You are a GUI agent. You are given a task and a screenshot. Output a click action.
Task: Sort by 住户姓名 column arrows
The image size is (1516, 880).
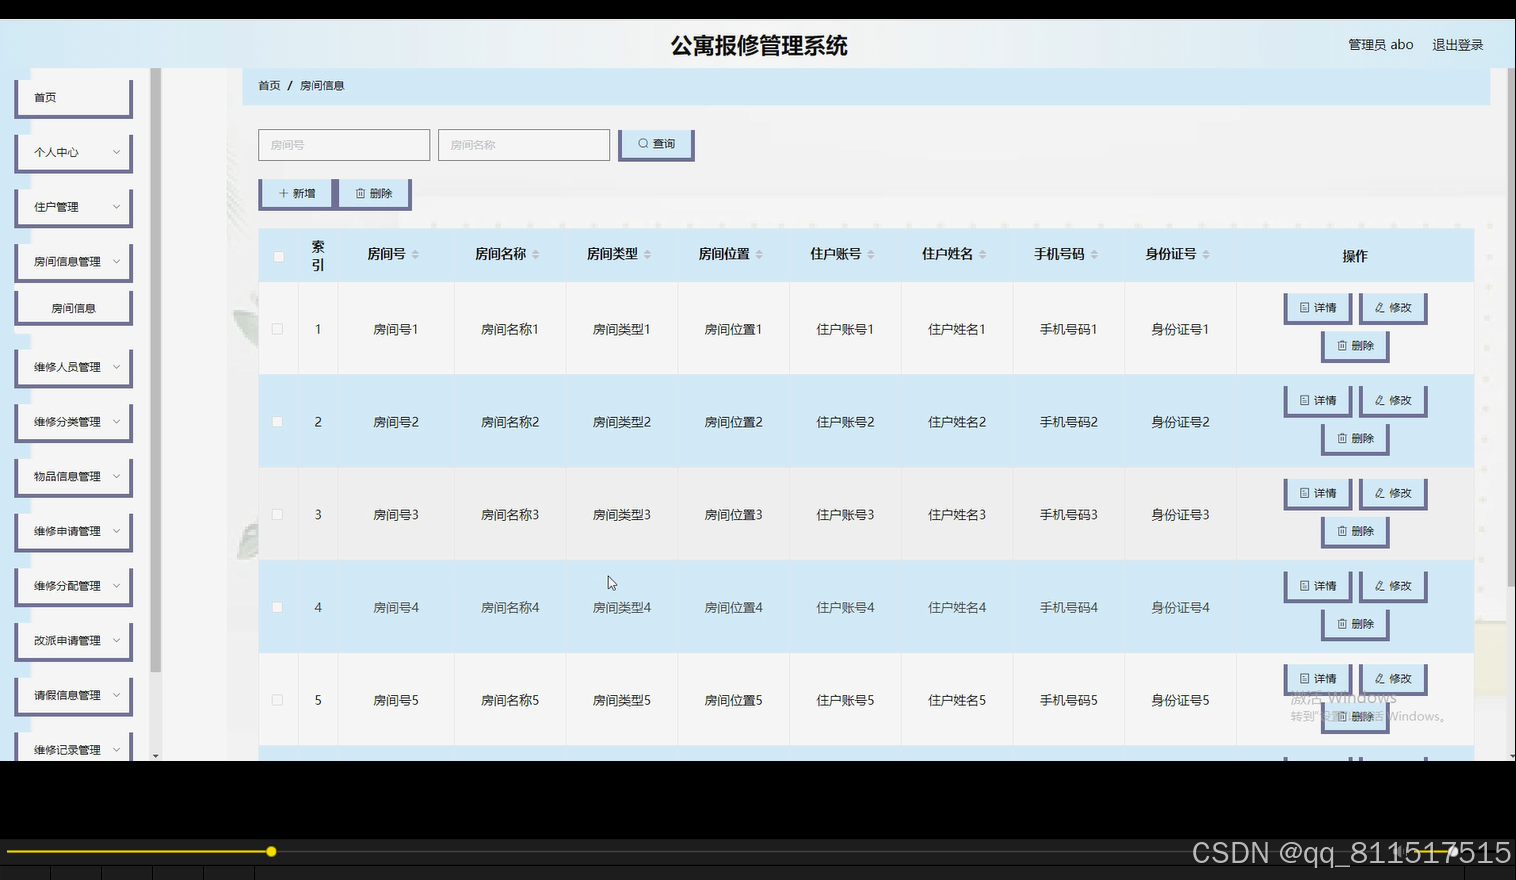(983, 255)
